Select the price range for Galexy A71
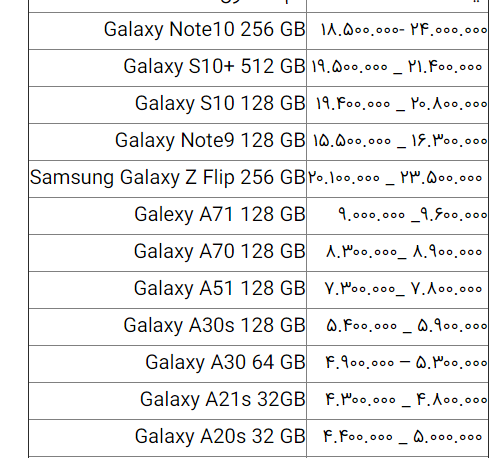Screen dimensions: 502x458 coord(413,215)
